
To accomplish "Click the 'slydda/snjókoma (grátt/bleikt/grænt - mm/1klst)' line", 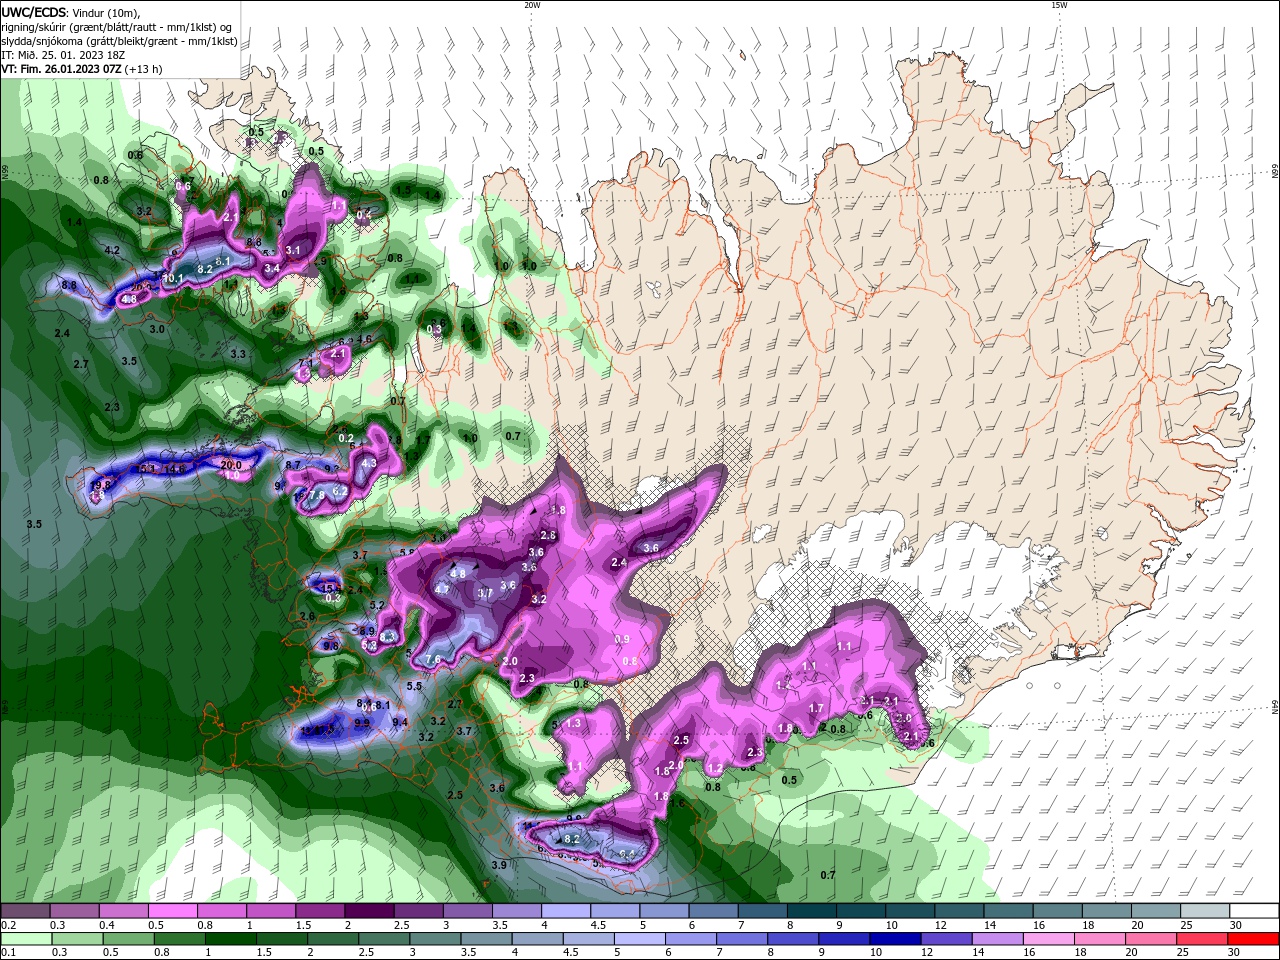I will click(x=119, y=41).
